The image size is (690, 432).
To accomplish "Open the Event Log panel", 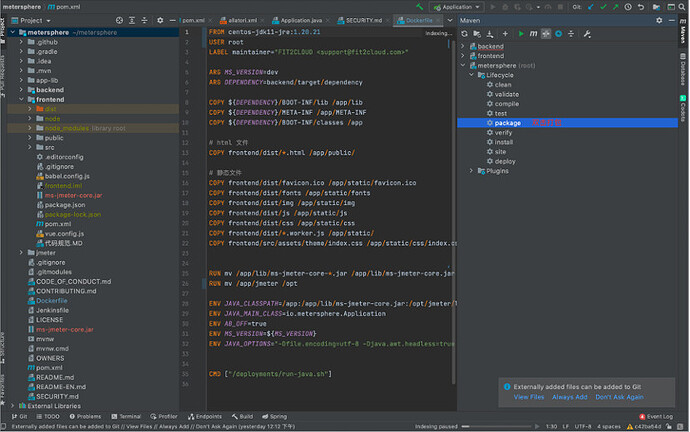I will pos(656,416).
